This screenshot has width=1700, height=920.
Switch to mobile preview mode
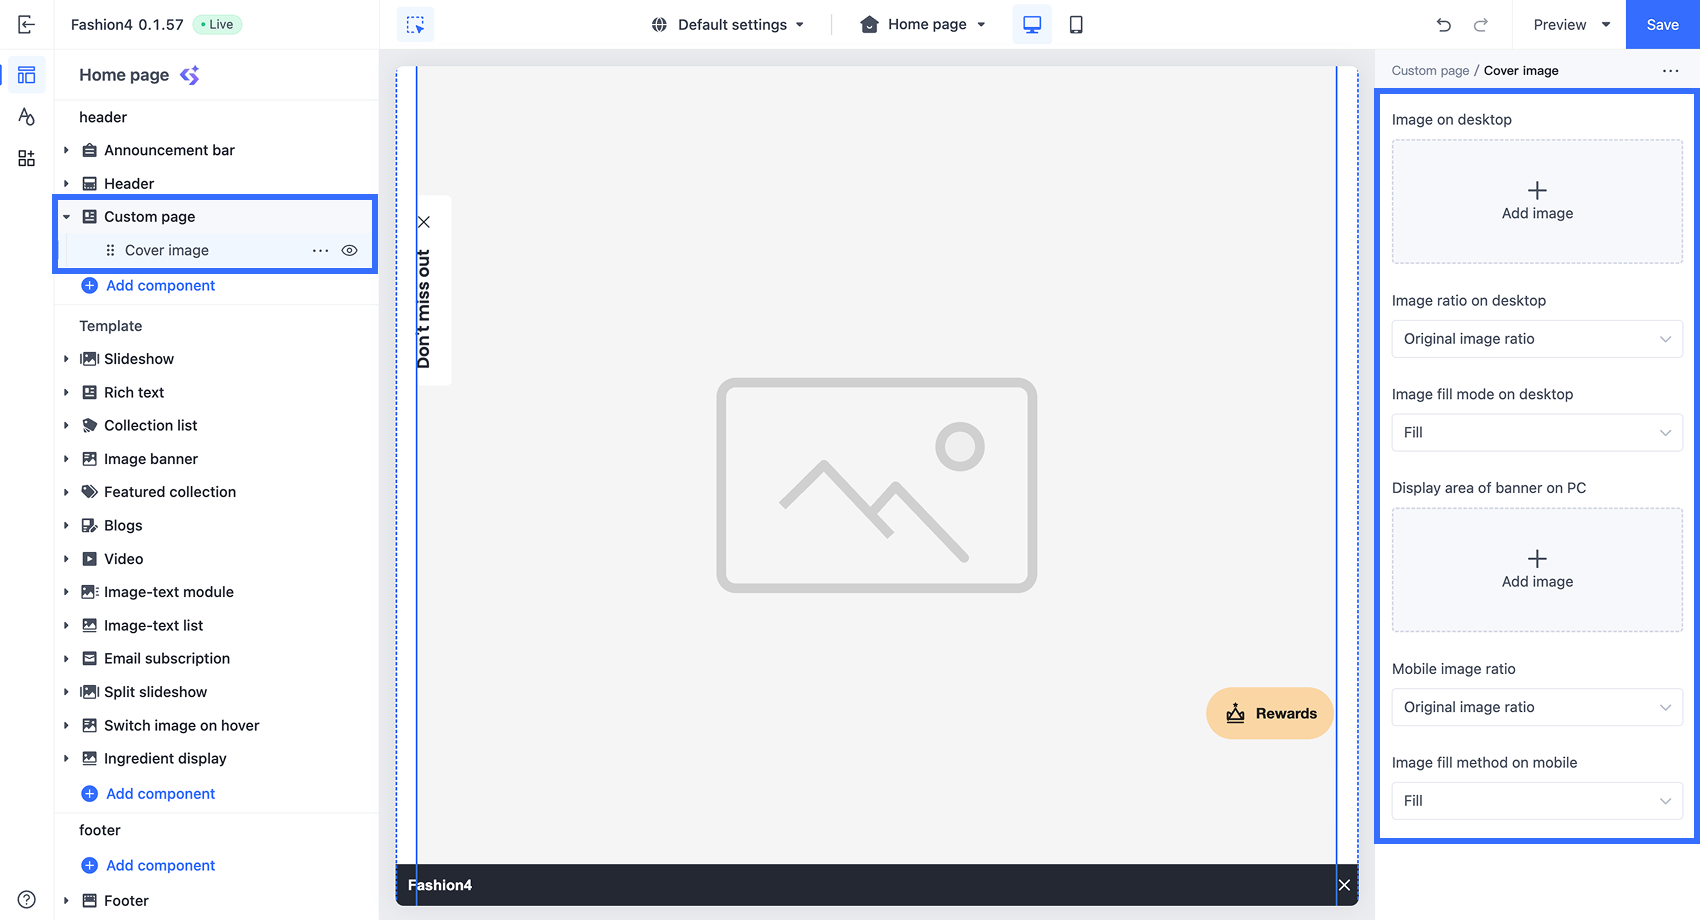tap(1076, 24)
